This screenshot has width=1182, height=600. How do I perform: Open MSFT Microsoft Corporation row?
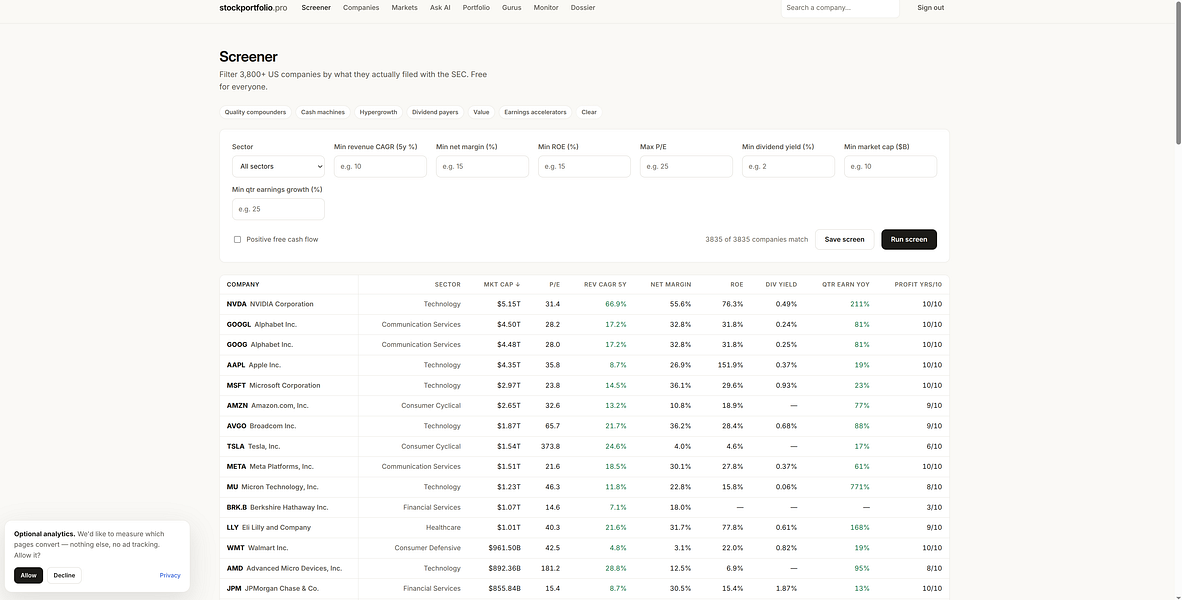584,386
